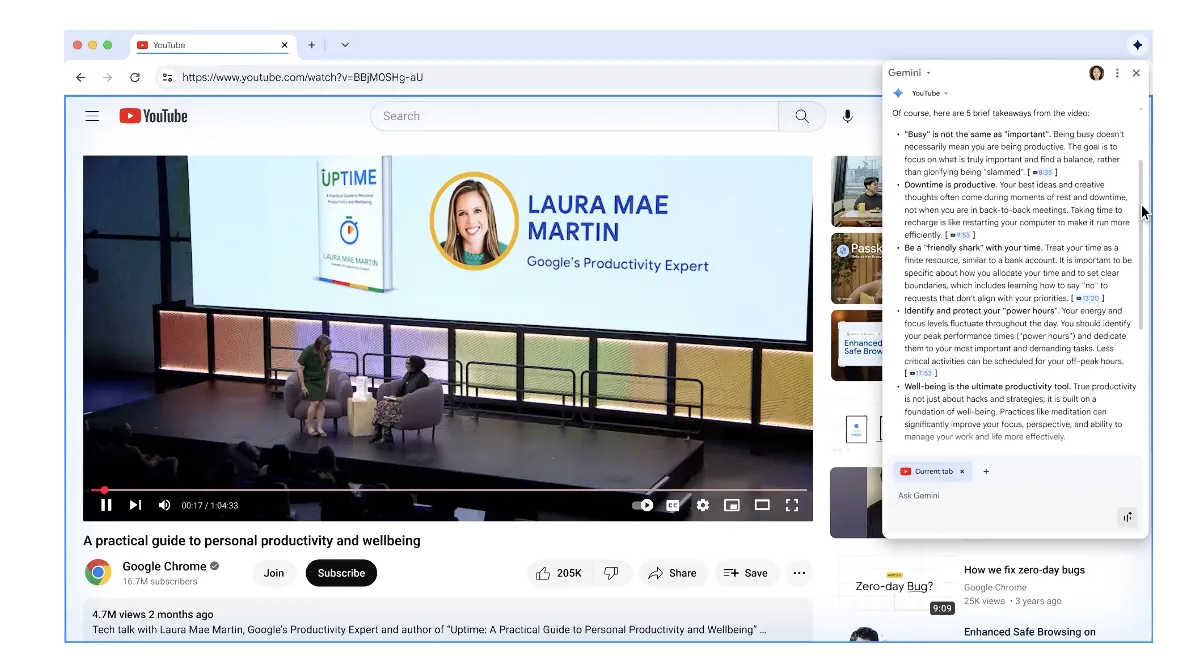The width and height of the screenshot is (1188, 670).
Task: Open video settings gear
Action: (703, 505)
